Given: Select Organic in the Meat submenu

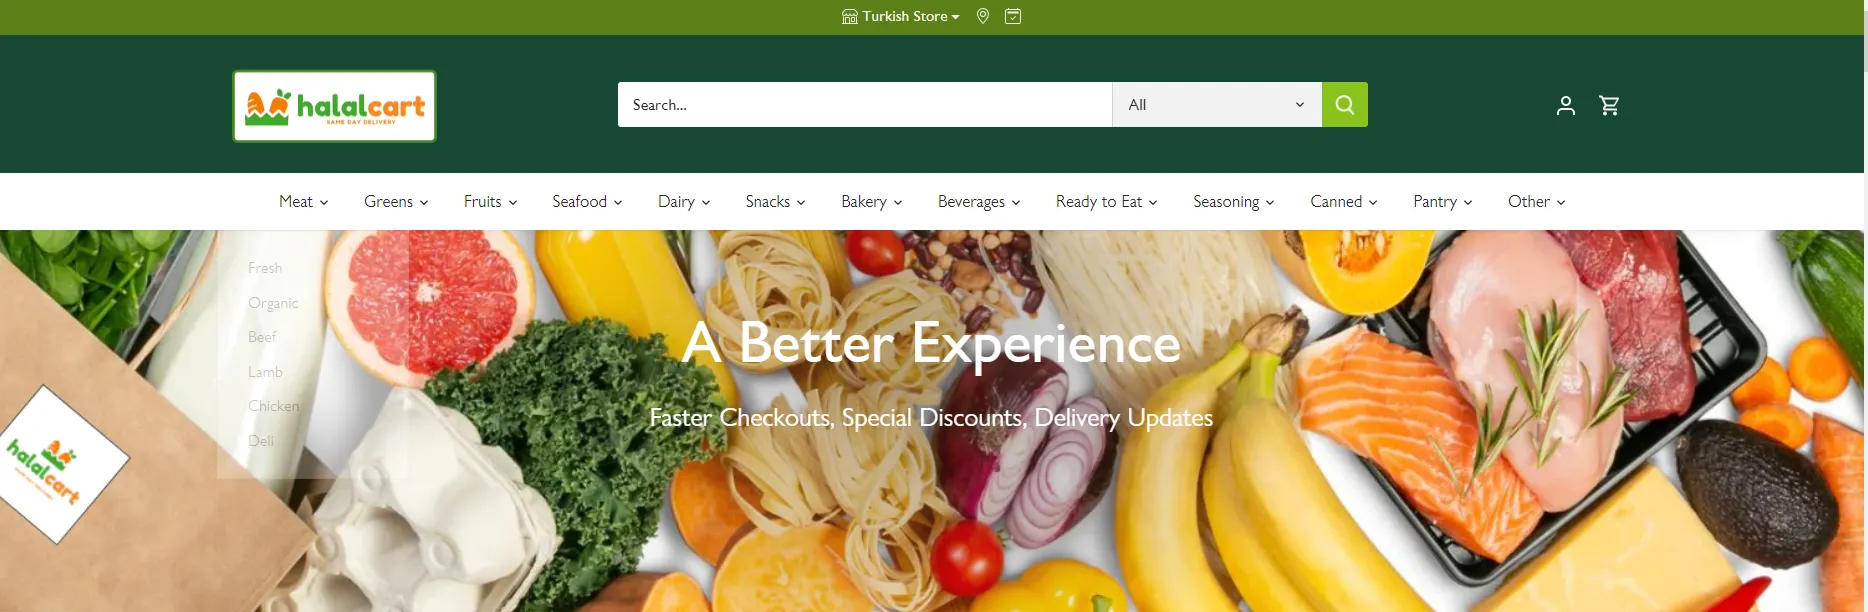Looking at the screenshot, I should coord(273,303).
